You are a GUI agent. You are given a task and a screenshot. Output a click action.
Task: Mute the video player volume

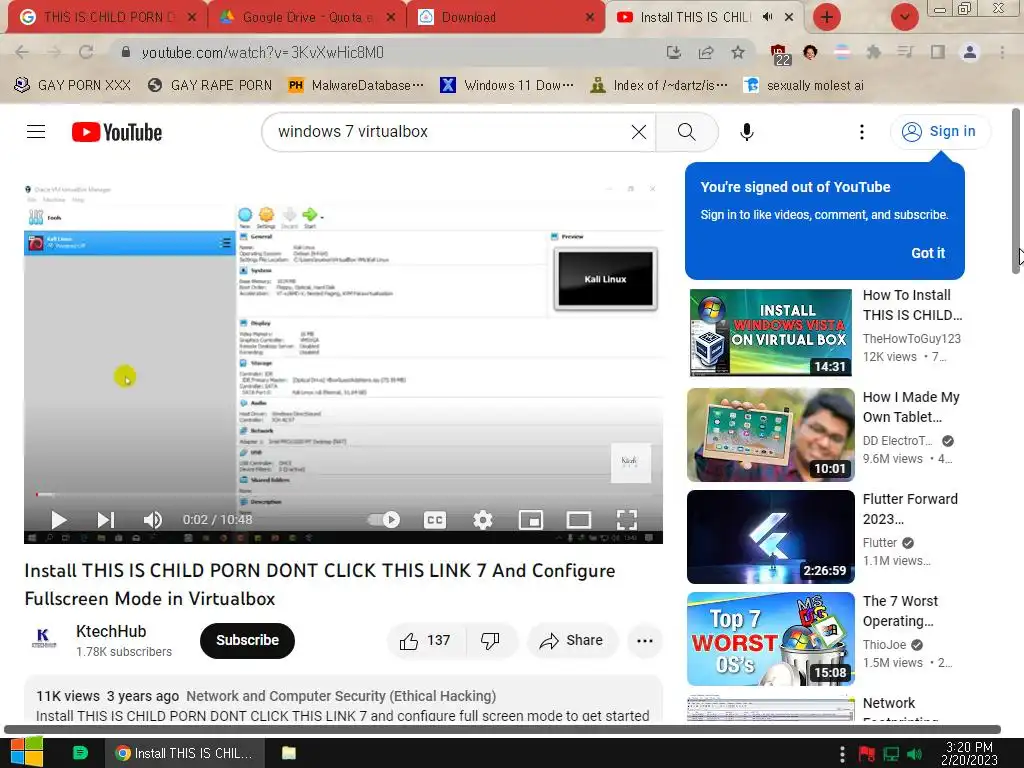(153, 520)
